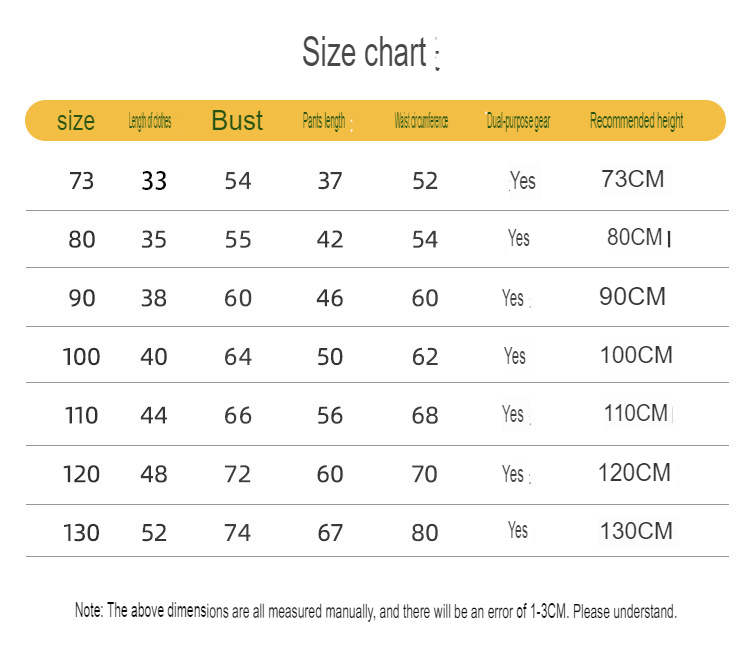Select the "Waist circumference" header

[421, 122]
